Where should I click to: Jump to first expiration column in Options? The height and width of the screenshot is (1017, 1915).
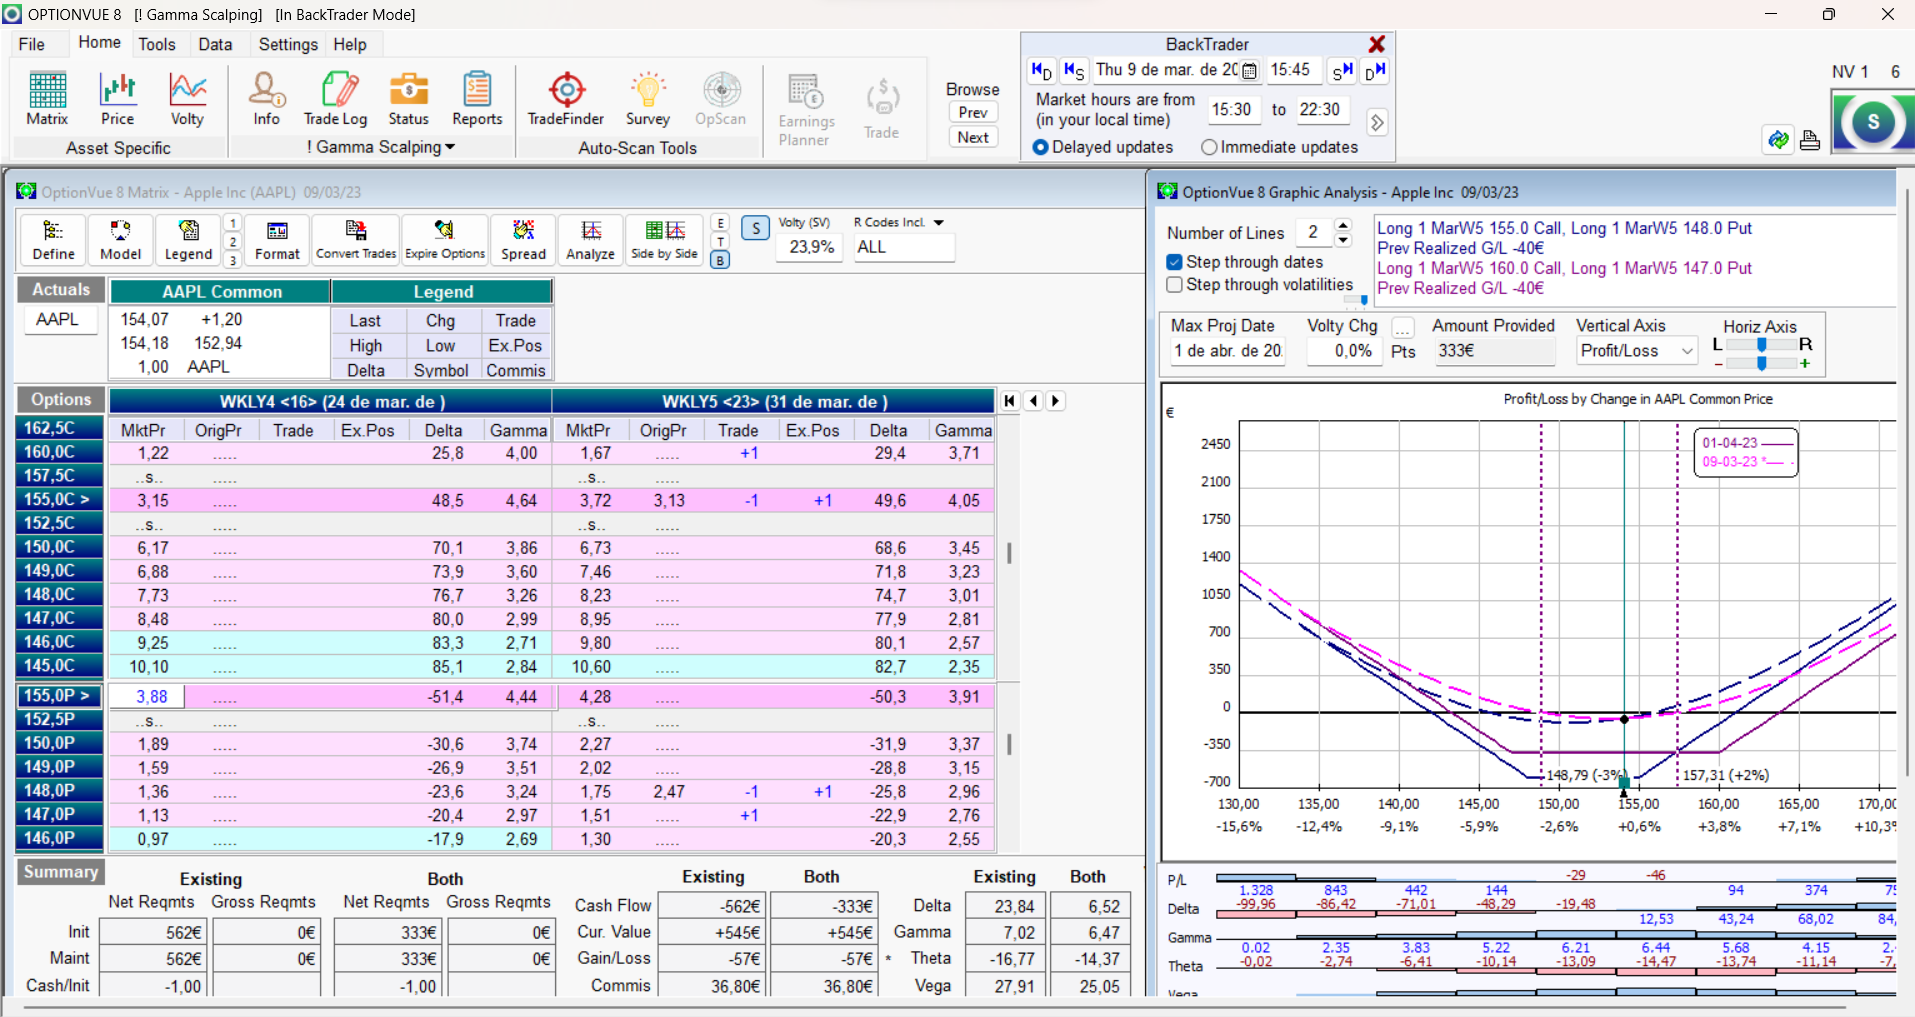pos(1009,401)
